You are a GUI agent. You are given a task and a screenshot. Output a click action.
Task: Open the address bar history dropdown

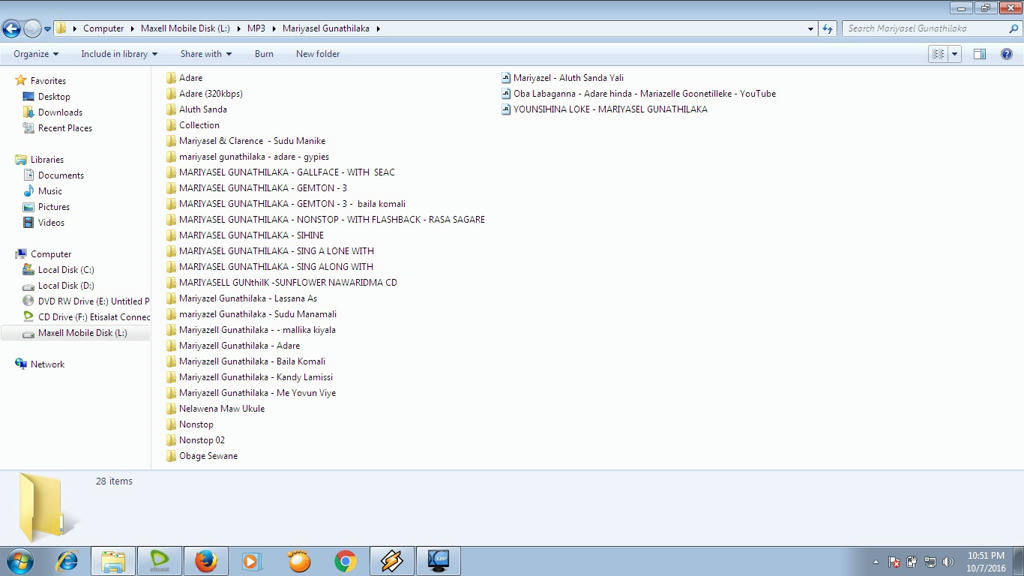pyautogui.click(x=810, y=29)
